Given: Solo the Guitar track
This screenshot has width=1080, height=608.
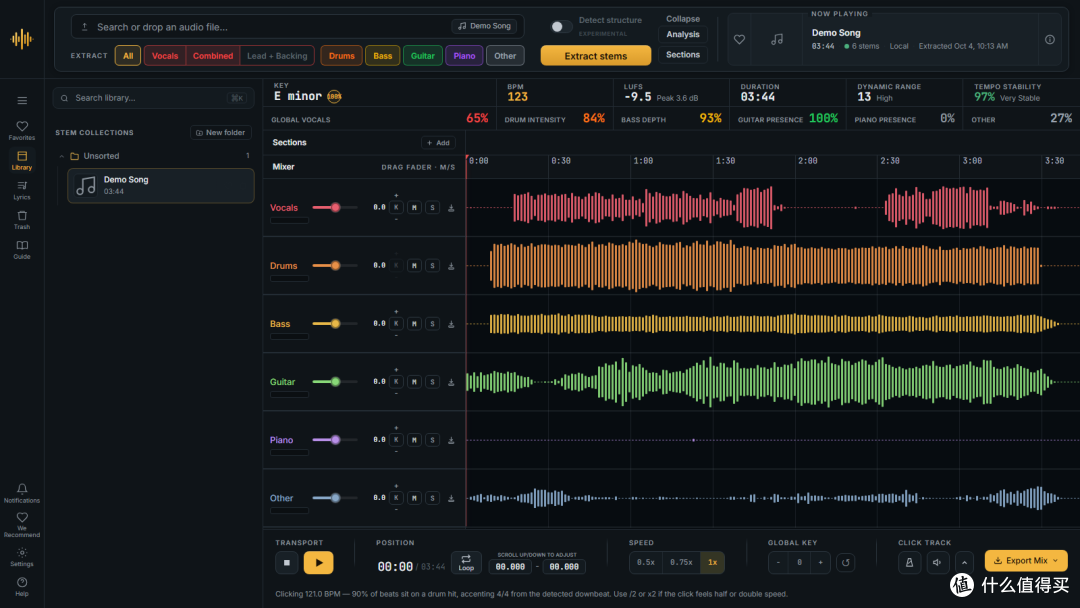Looking at the screenshot, I should click(x=433, y=381).
